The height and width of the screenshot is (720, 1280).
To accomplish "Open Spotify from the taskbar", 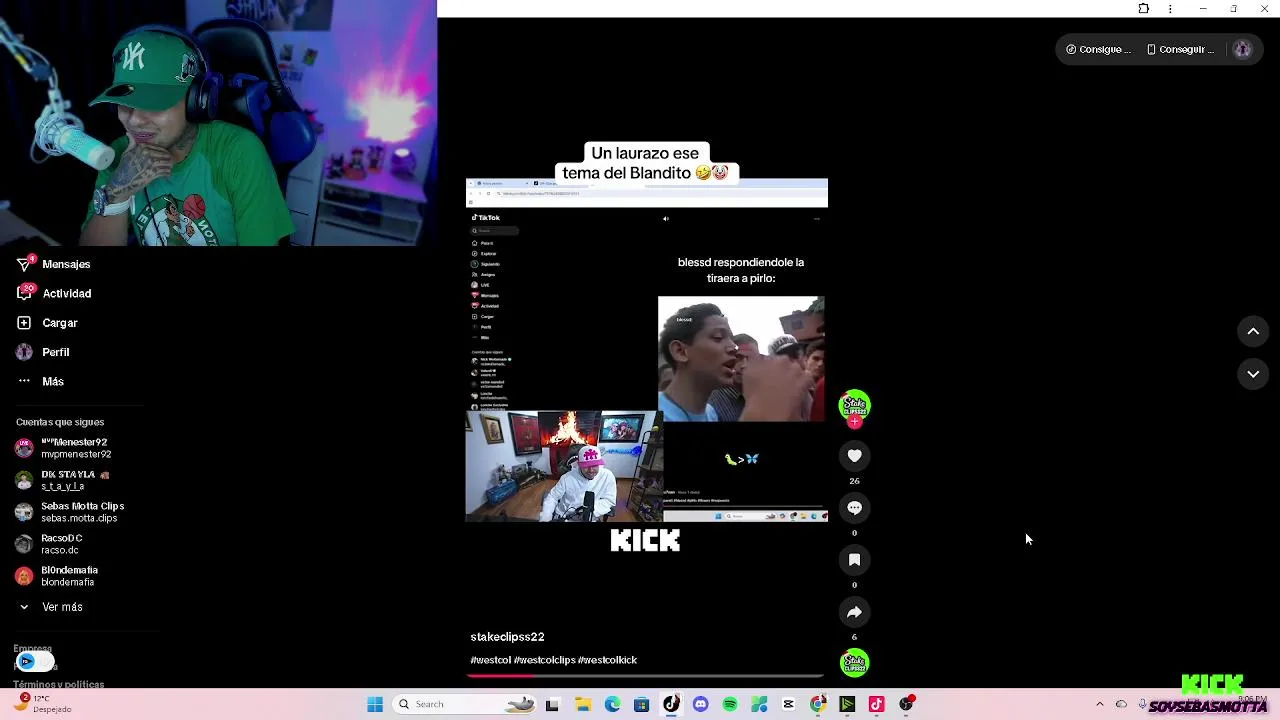I will 730,705.
